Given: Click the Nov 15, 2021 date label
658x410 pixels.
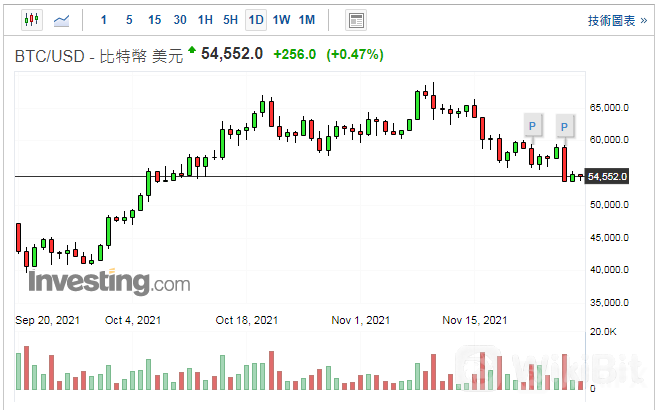Looking at the screenshot, I should [475, 320].
